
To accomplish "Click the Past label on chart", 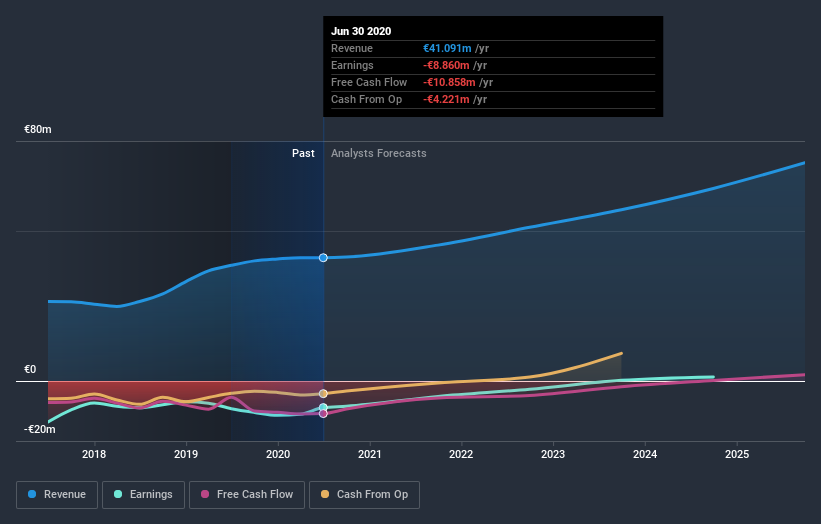I will click(303, 153).
